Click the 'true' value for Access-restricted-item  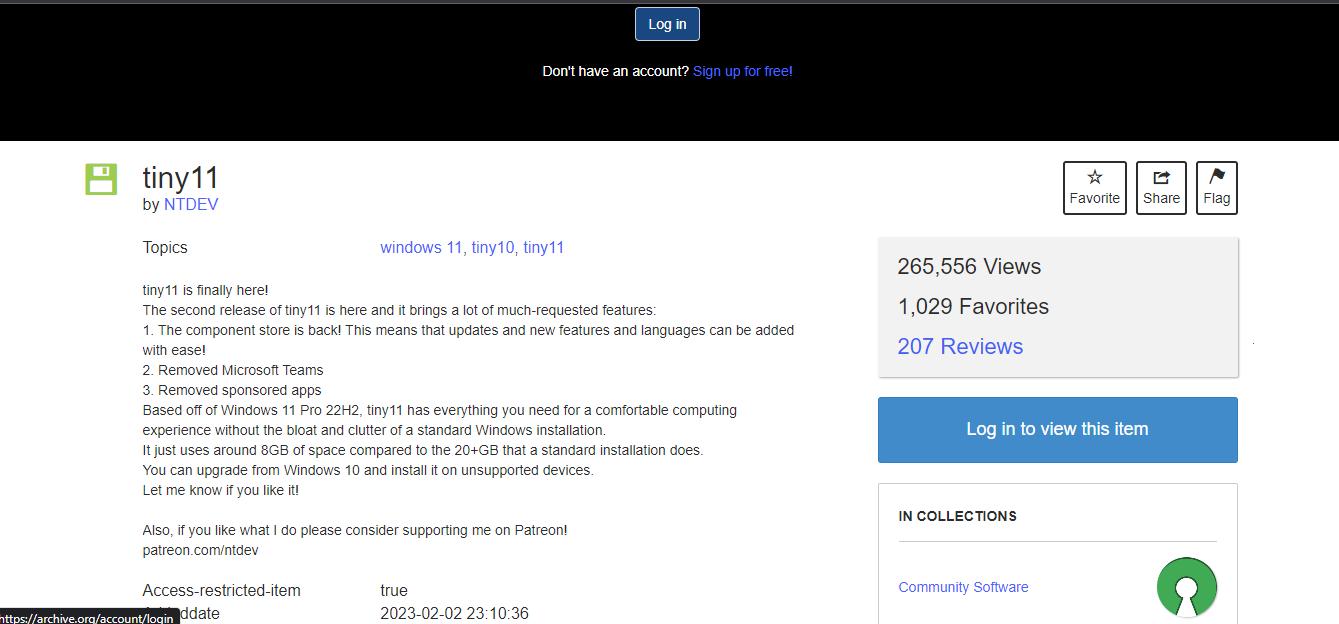click(x=394, y=590)
